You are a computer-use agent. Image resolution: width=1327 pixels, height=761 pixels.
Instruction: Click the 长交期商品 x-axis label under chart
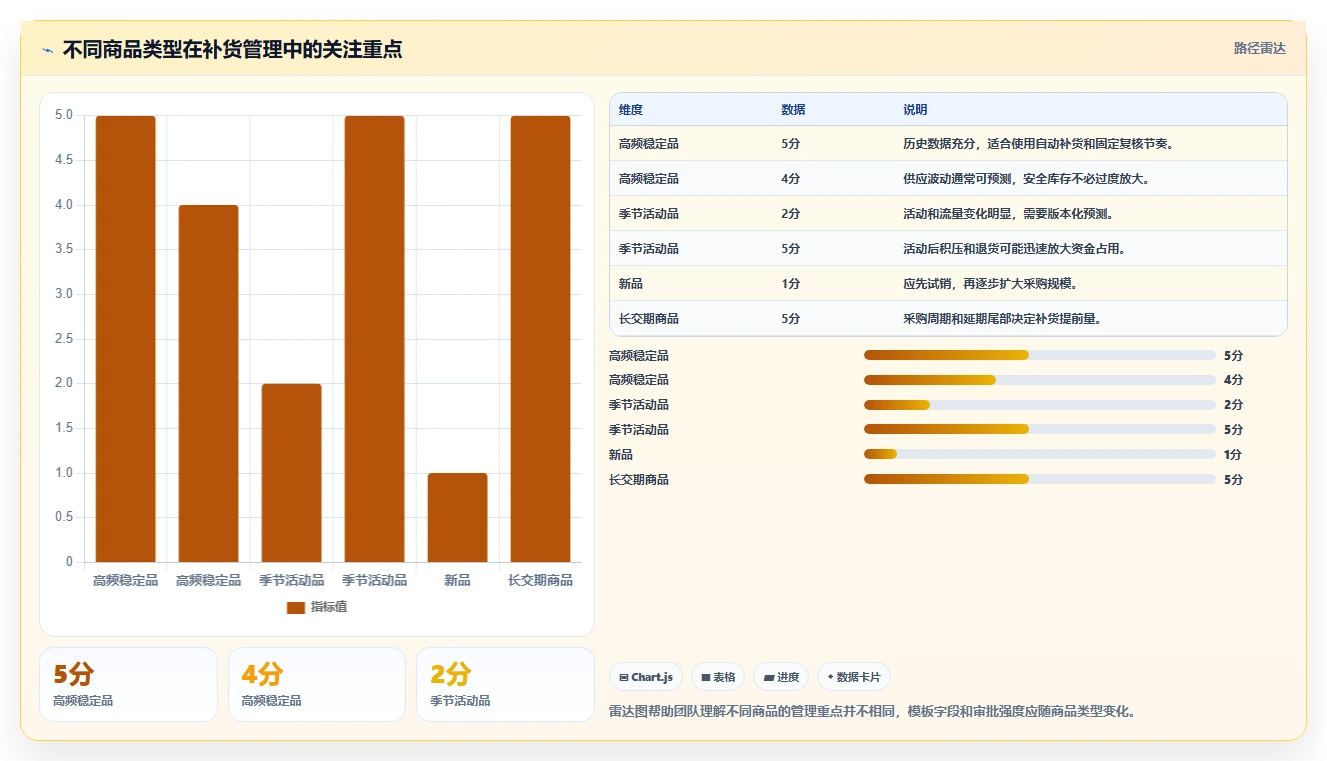pos(540,580)
